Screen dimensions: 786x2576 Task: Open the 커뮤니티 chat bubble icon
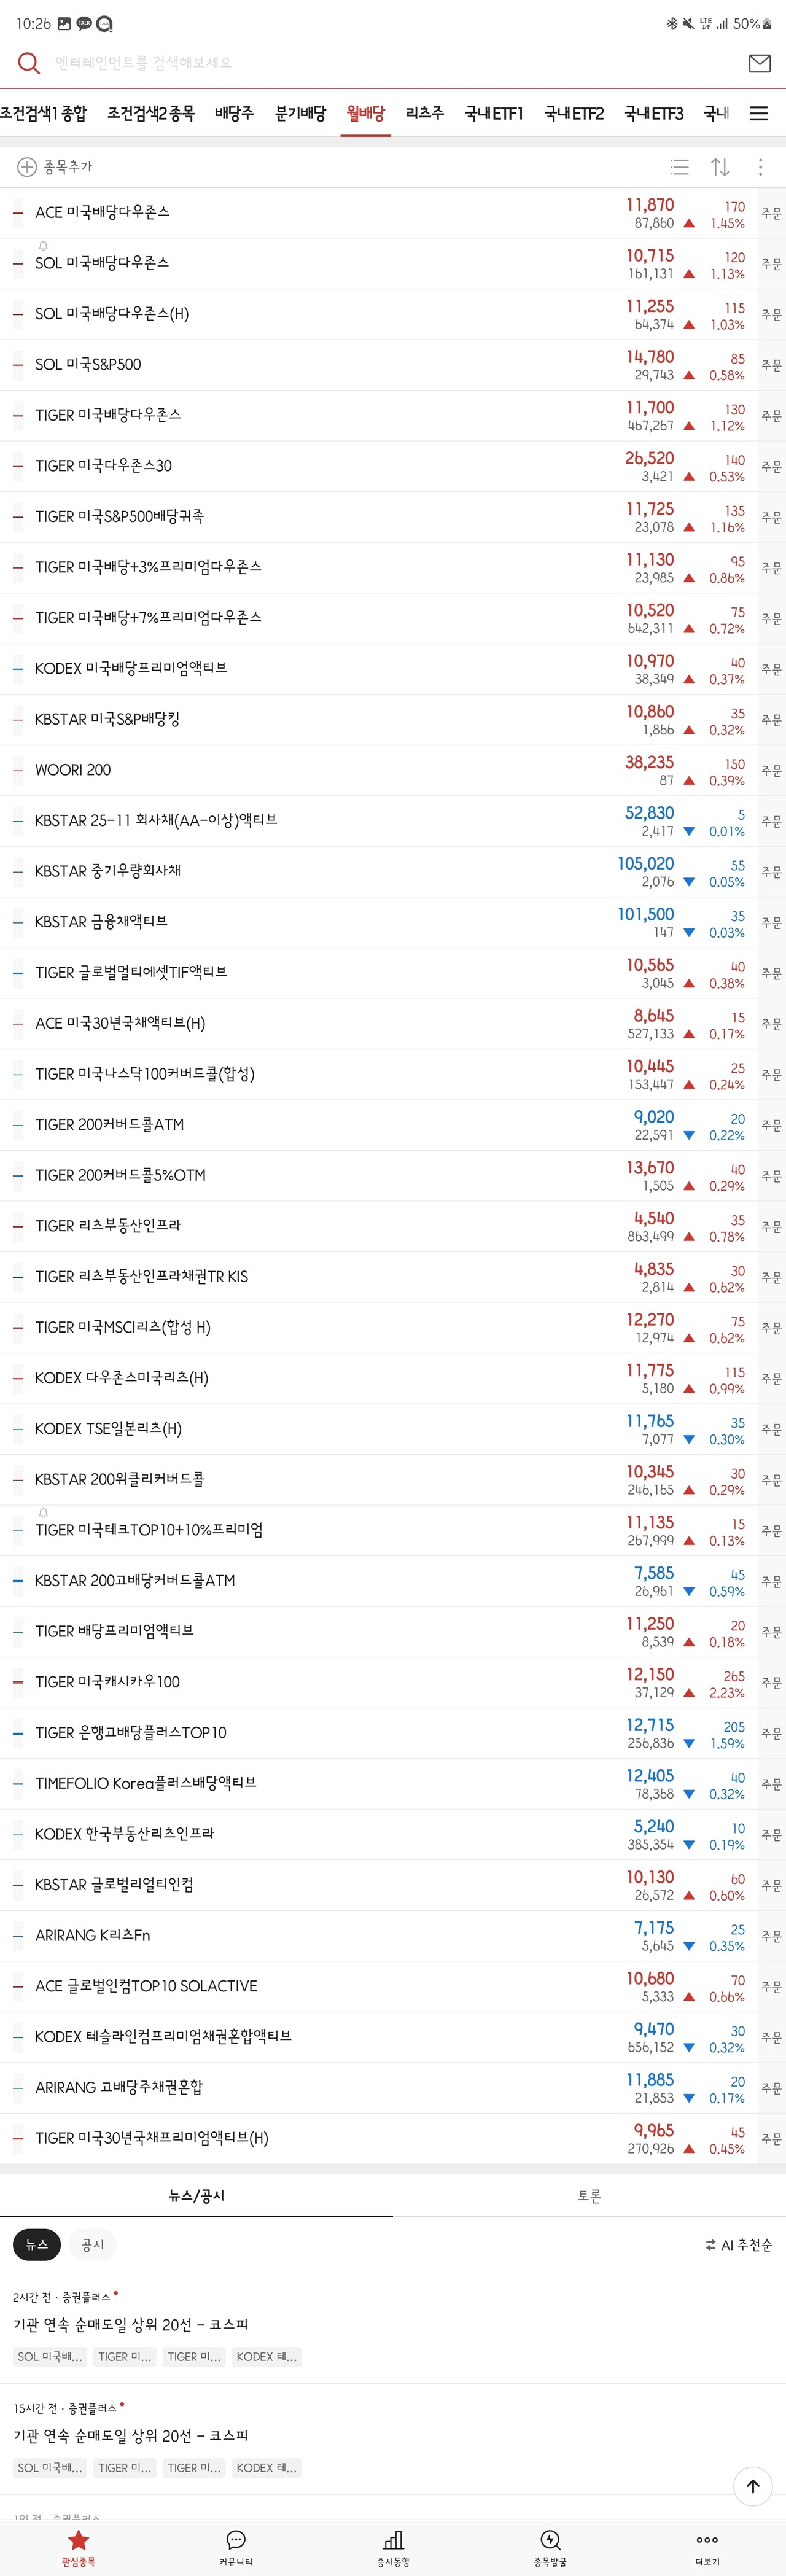point(236,2540)
